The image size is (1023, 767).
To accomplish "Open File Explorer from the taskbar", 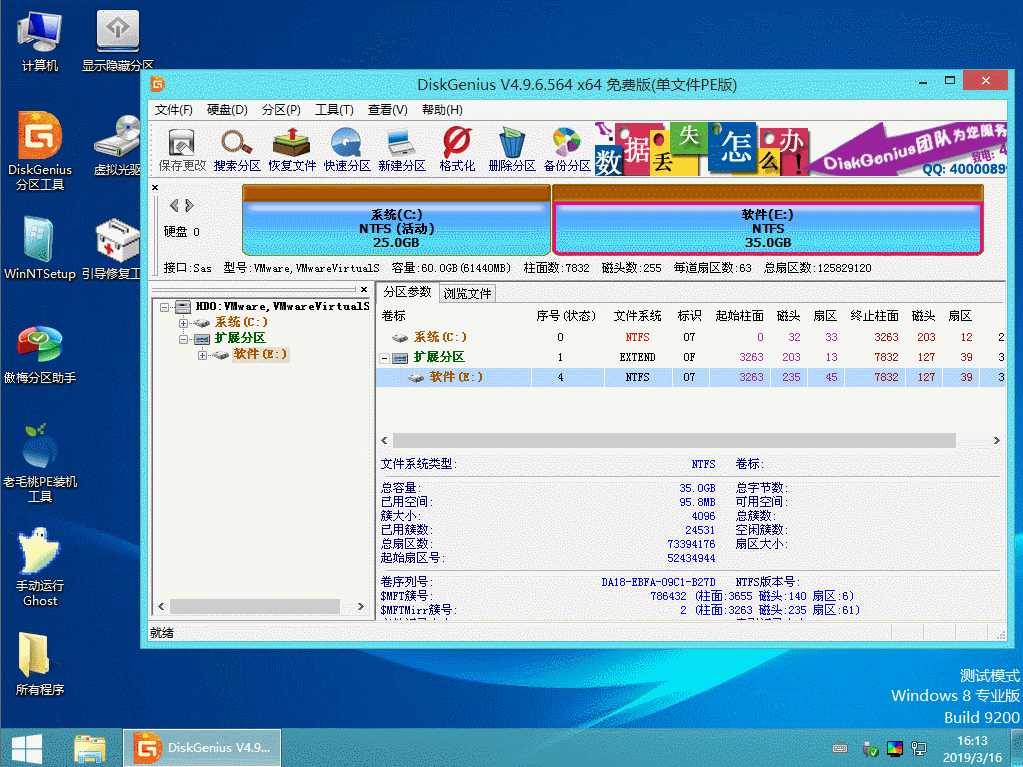I will coord(90,748).
